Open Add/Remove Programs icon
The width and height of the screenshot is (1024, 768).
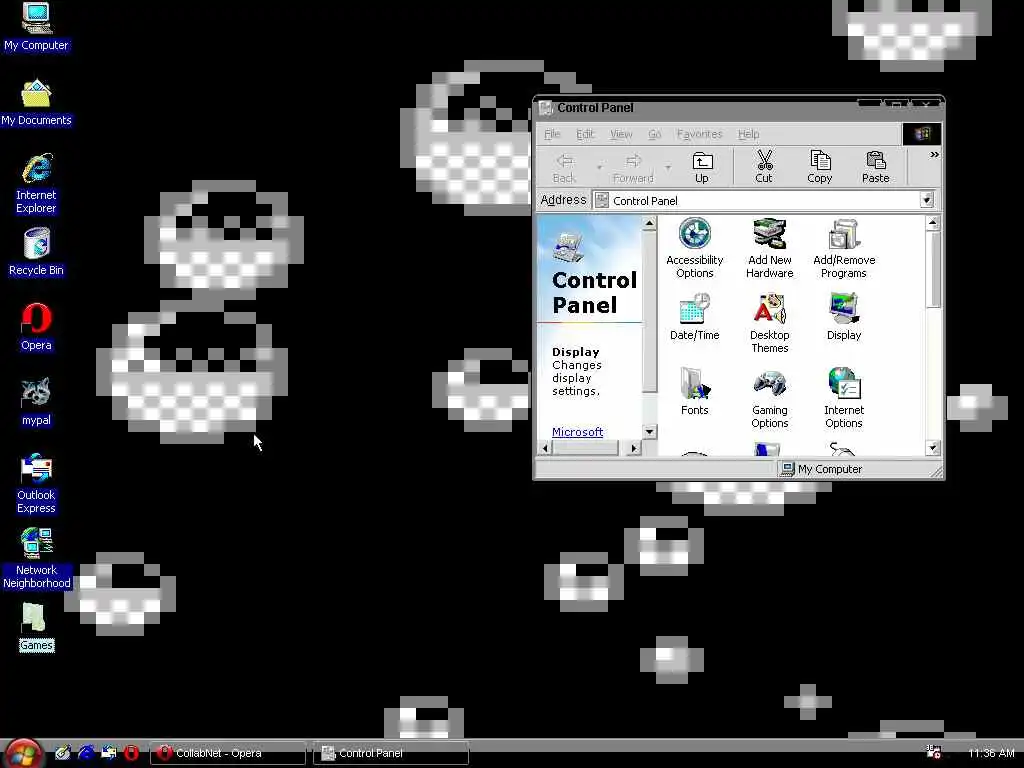point(844,248)
